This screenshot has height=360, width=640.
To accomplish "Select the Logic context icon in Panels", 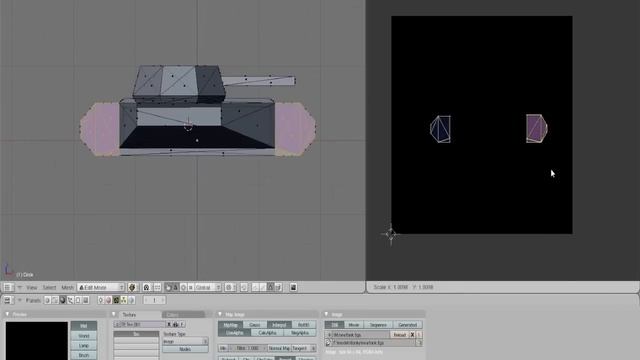I will pyautogui.click(x=47, y=300).
